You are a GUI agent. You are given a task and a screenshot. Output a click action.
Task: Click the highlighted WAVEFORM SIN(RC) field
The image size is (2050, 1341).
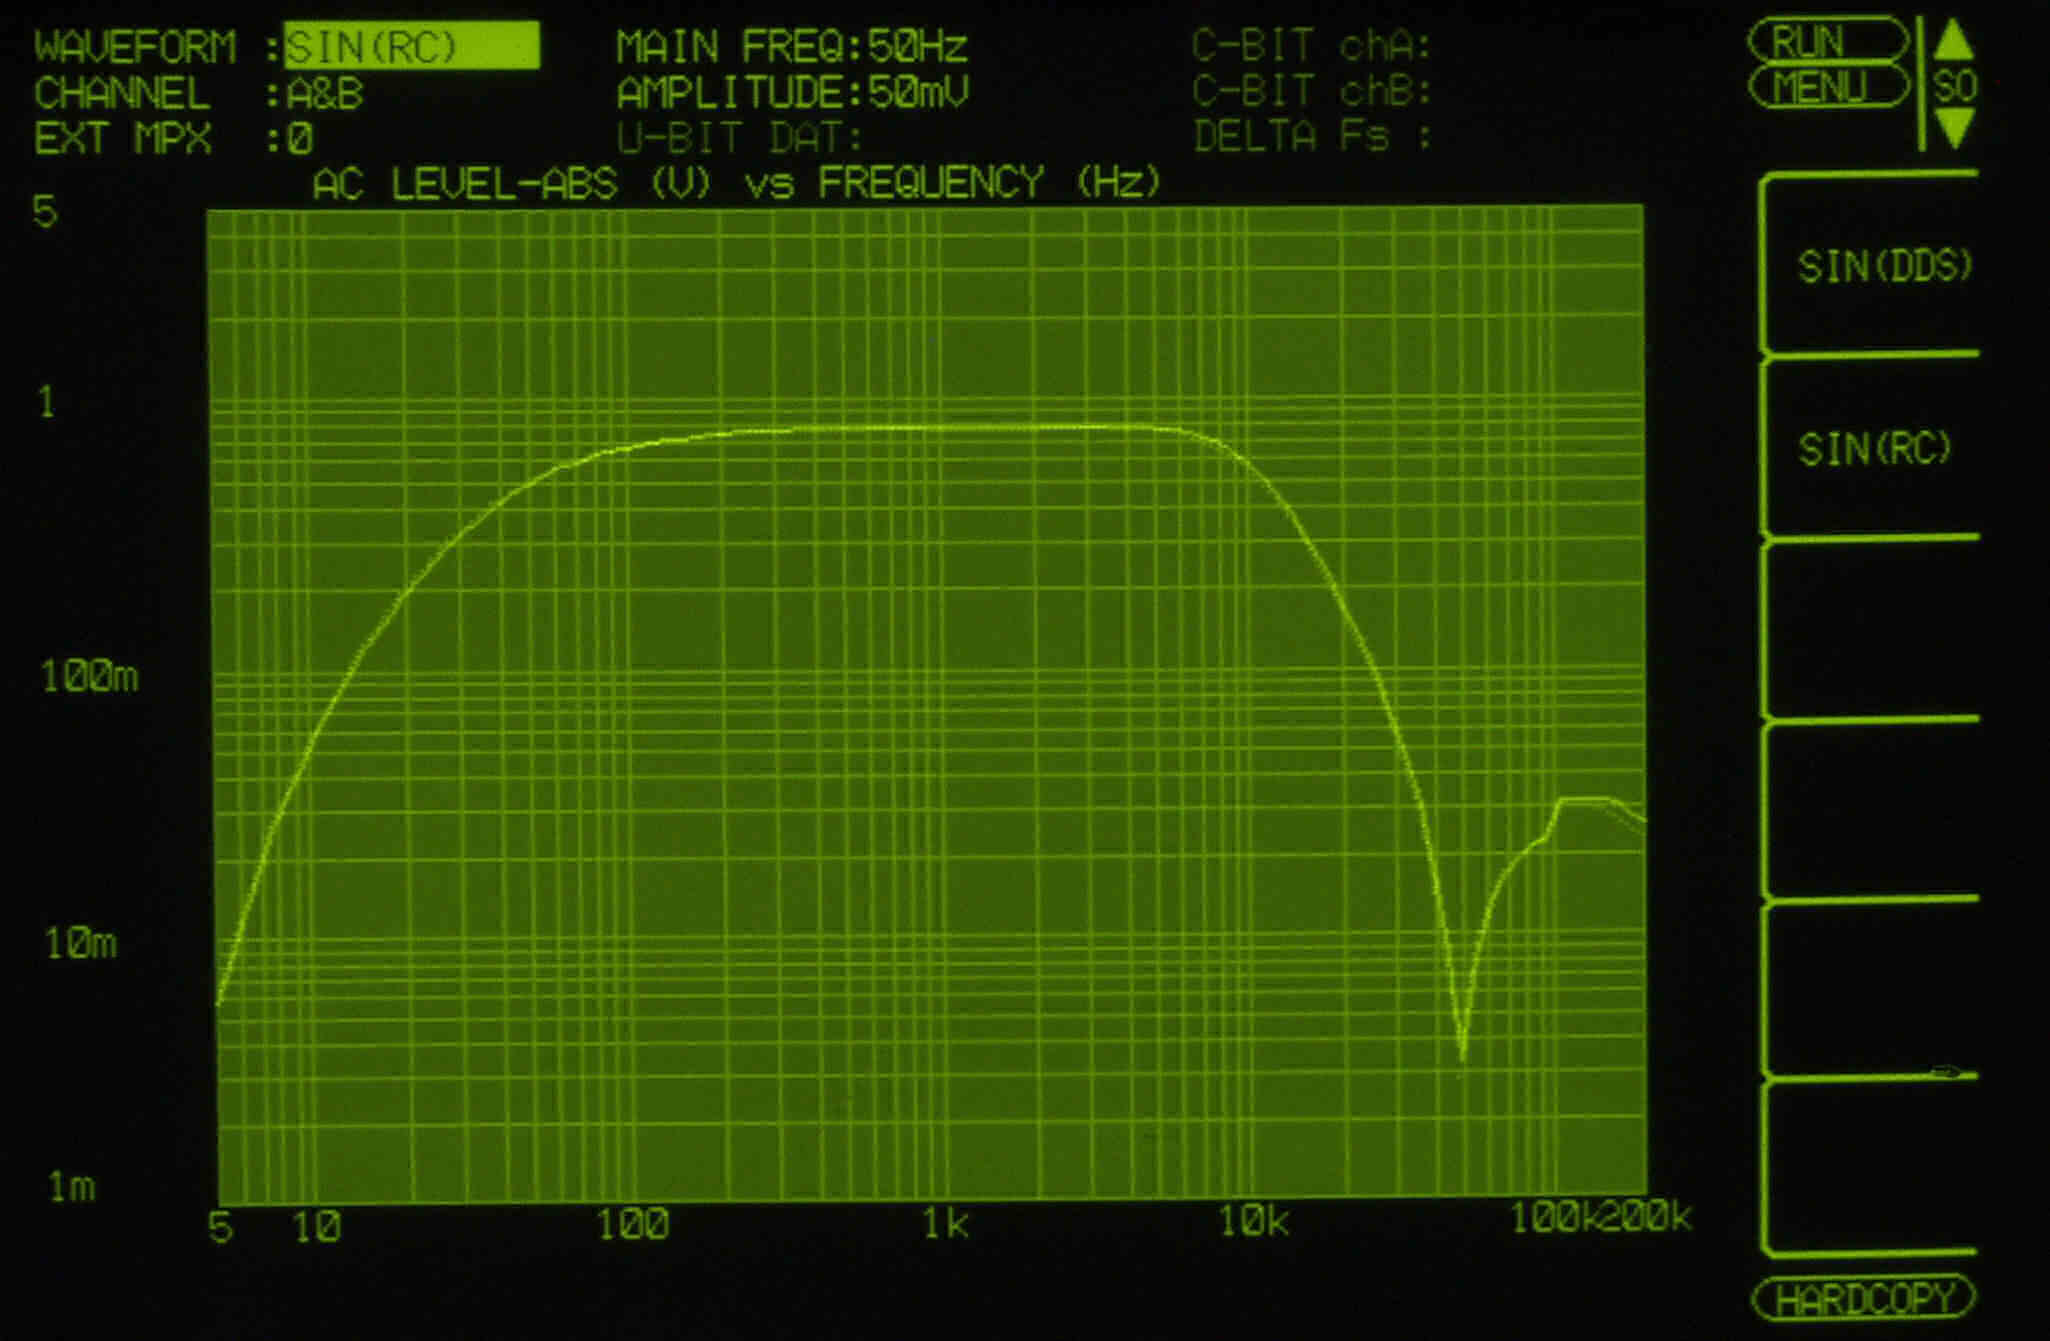(x=411, y=47)
